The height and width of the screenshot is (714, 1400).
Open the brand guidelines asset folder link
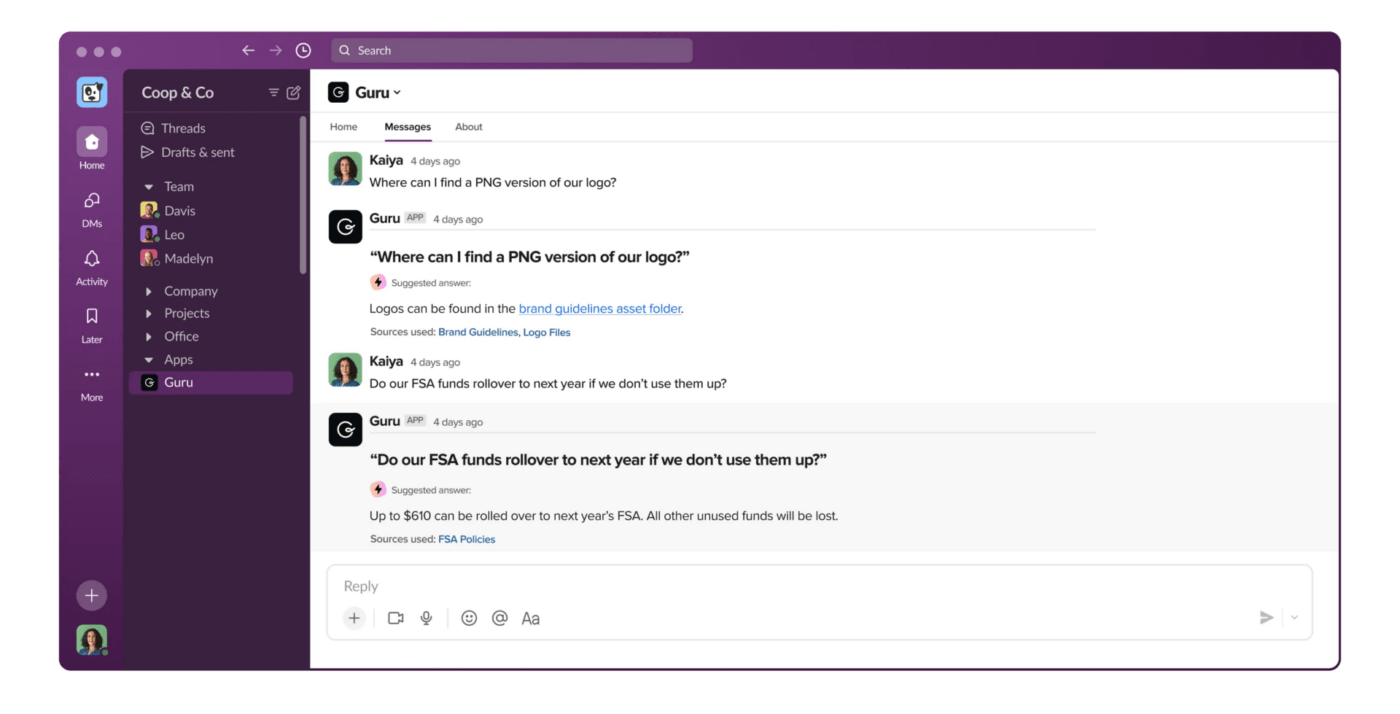click(x=600, y=309)
